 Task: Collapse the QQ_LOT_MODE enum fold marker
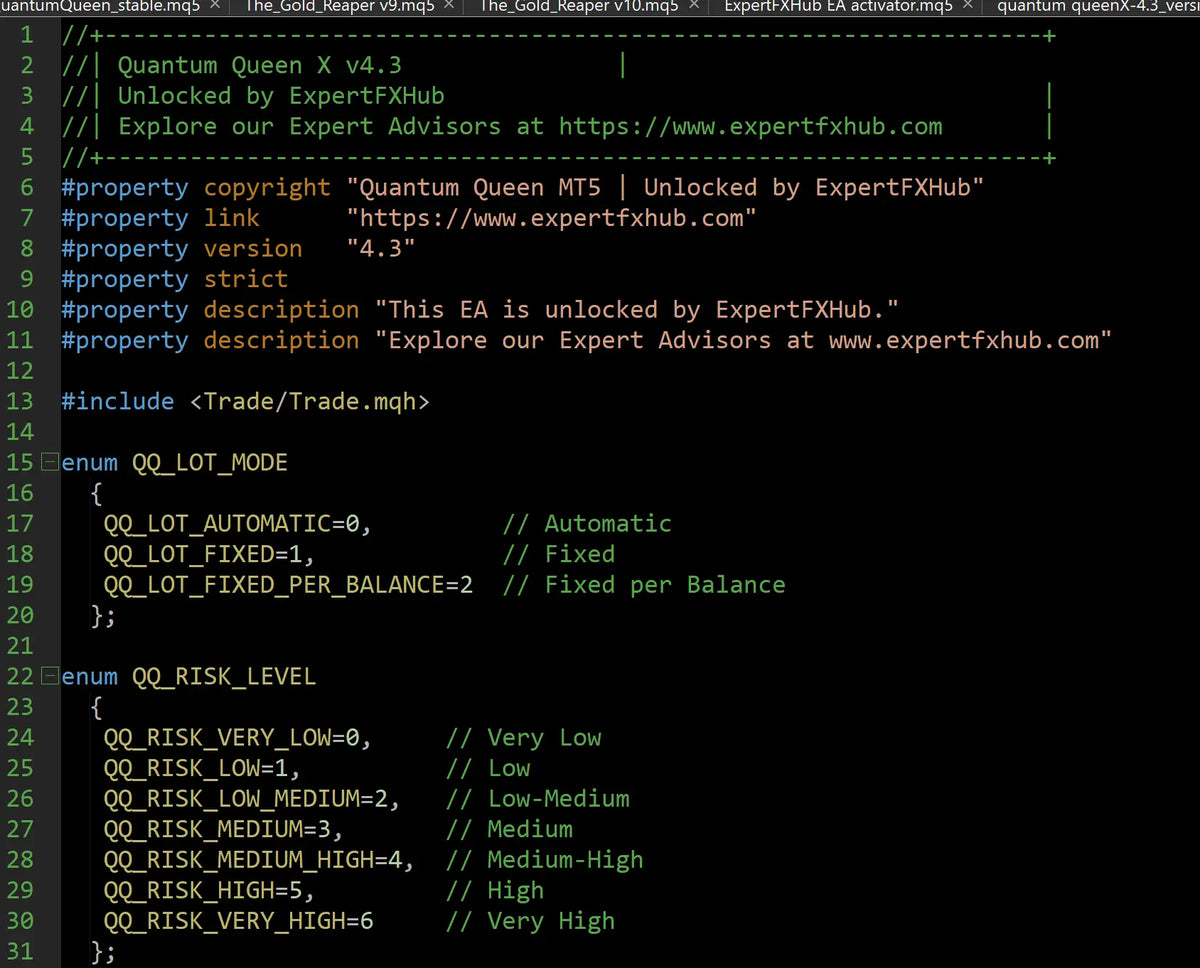[50, 463]
